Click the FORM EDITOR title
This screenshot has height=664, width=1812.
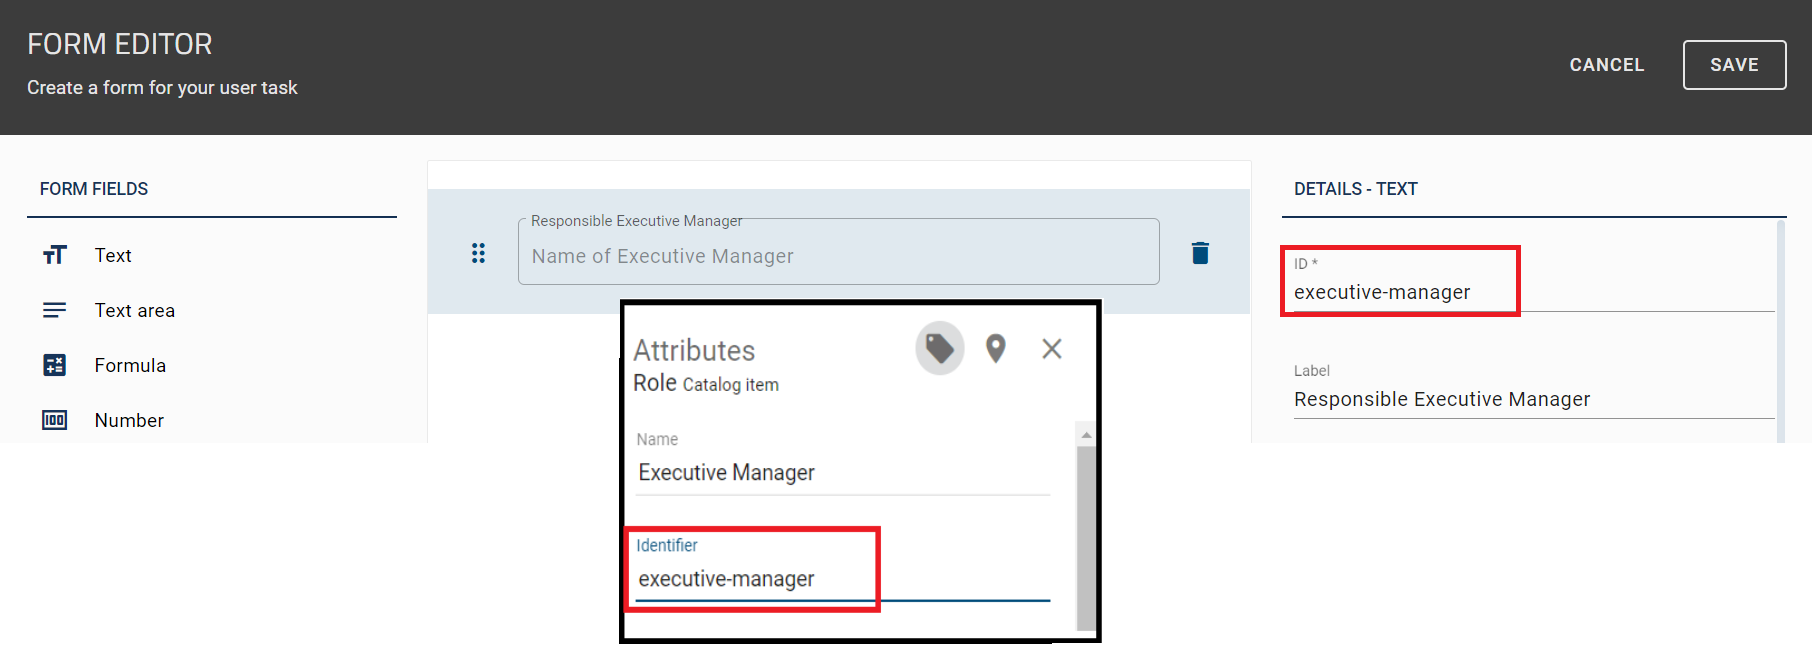[119, 44]
